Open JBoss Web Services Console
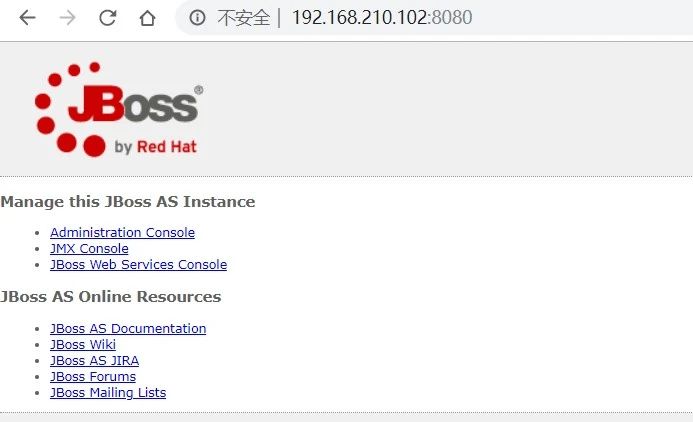 [138, 264]
